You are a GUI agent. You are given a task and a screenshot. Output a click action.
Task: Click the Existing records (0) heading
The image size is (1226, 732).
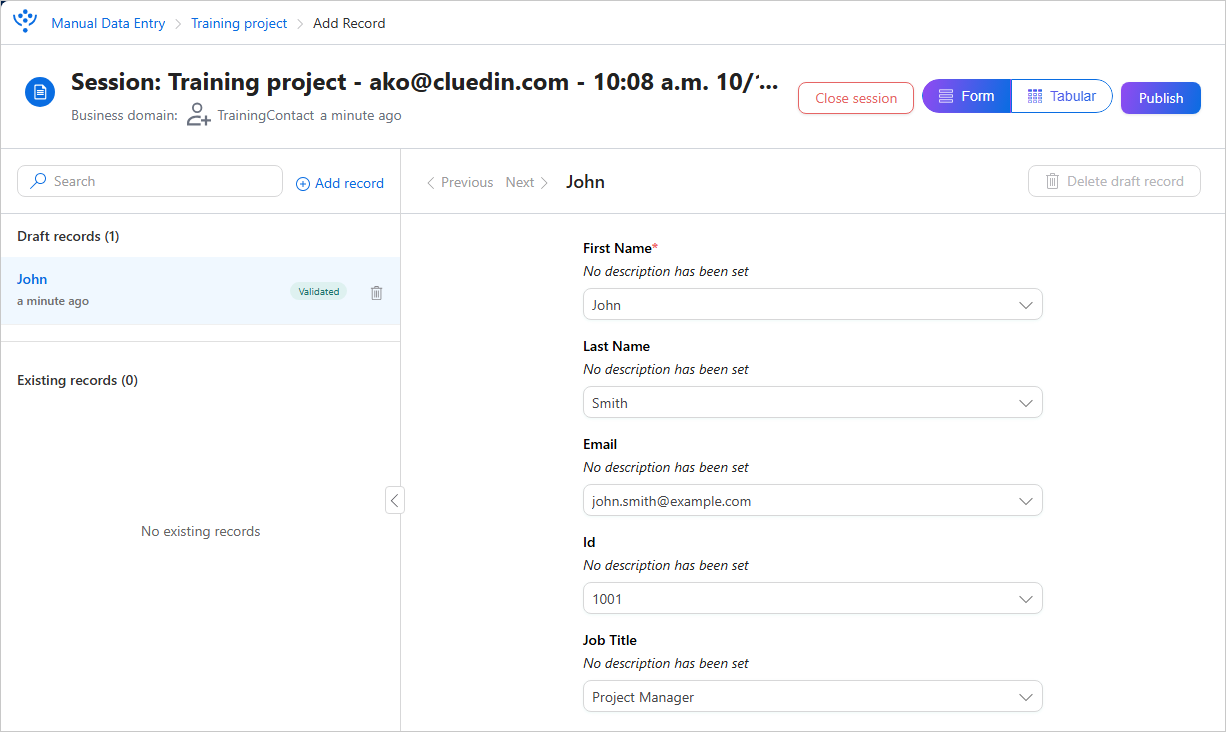[77, 380]
